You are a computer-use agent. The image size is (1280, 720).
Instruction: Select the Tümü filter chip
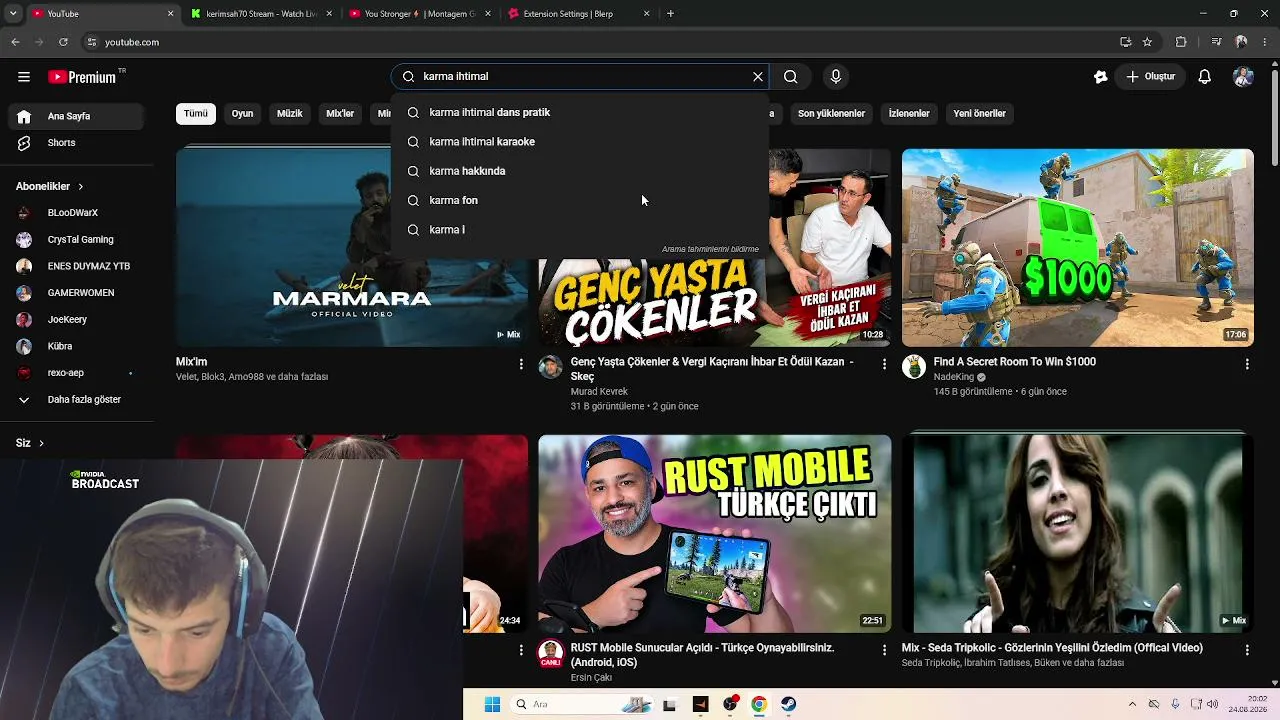(196, 114)
